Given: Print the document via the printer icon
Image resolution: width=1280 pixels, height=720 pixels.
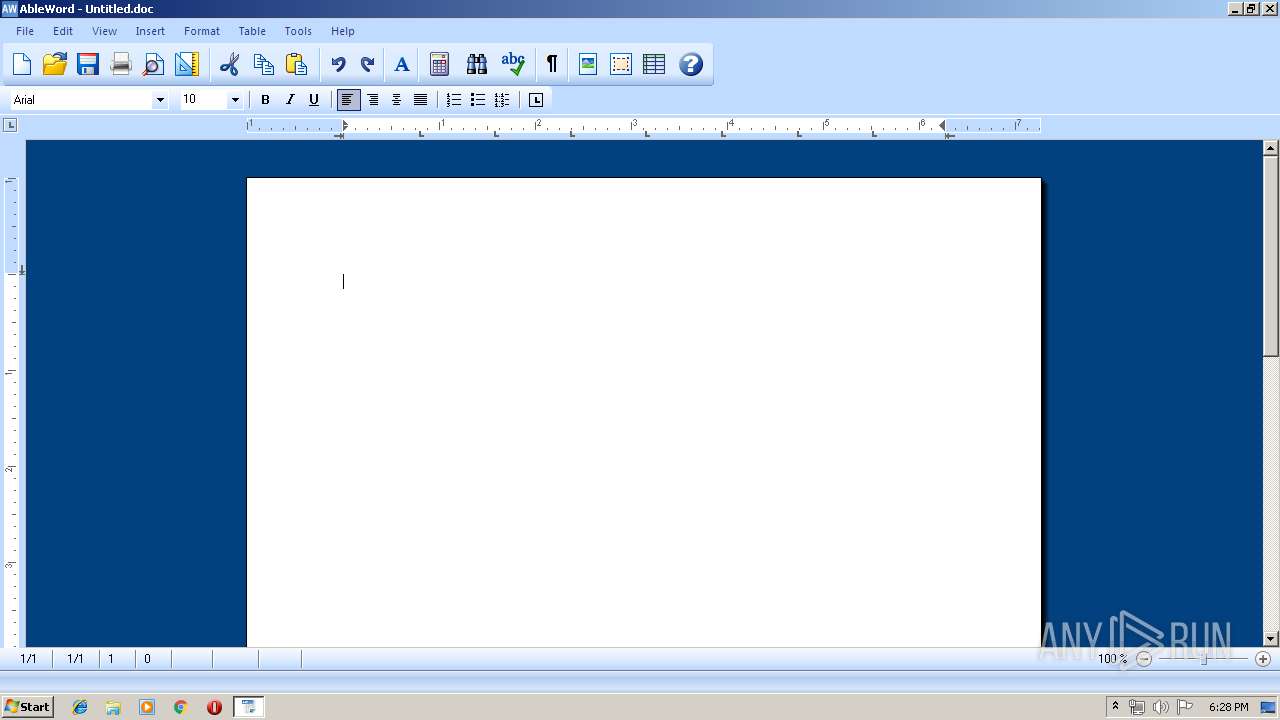Looking at the screenshot, I should click(x=121, y=65).
